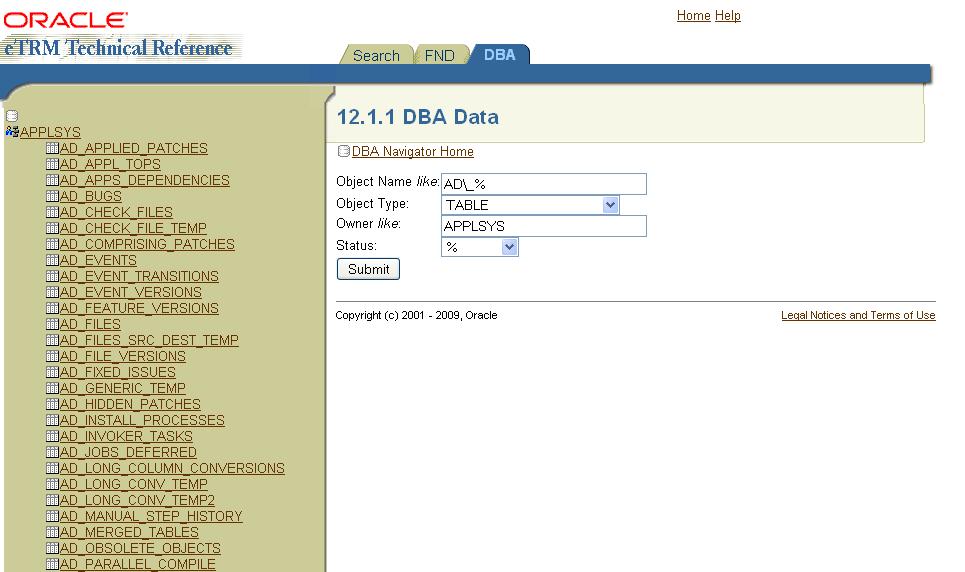Open the AD_PARALLEL_COMPILE table link
Viewport: 965px width, 572px height.
[x=138, y=565]
